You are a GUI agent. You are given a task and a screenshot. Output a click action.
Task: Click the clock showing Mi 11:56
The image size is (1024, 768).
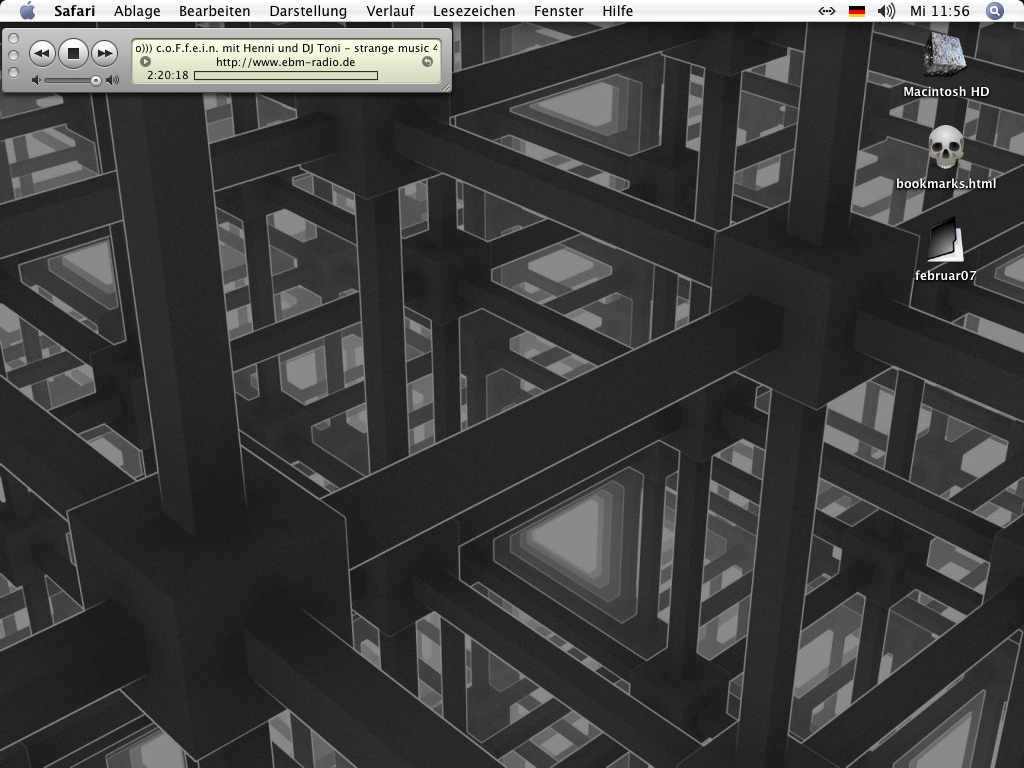pyautogui.click(x=940, y=11)
